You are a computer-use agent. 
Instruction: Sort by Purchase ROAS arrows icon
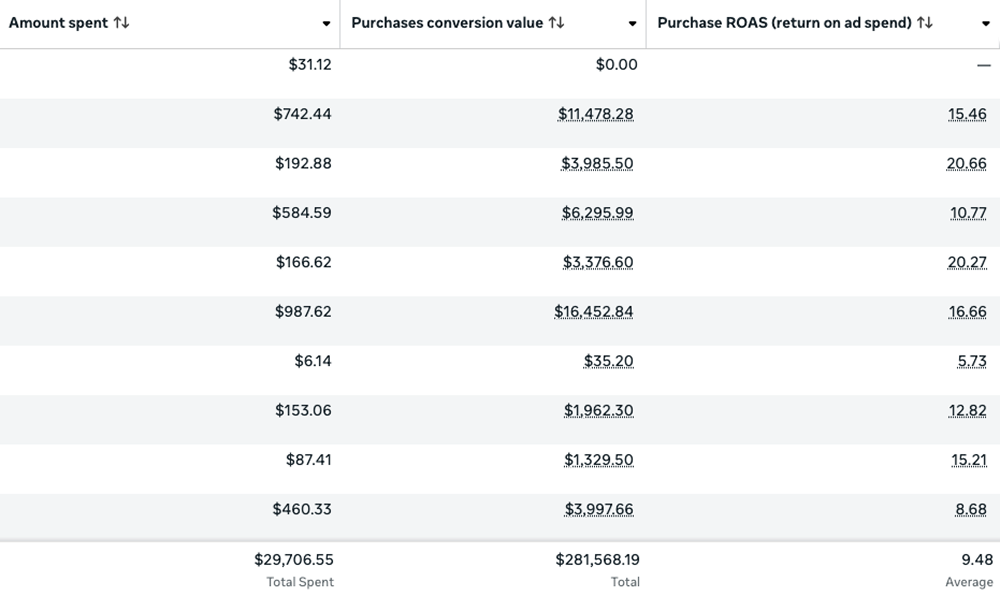925,22
